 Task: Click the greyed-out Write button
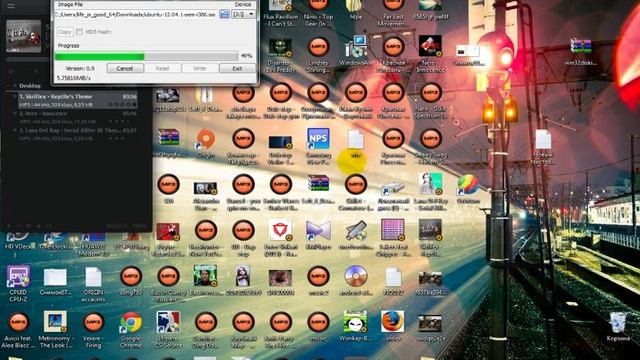coord(200,68)
